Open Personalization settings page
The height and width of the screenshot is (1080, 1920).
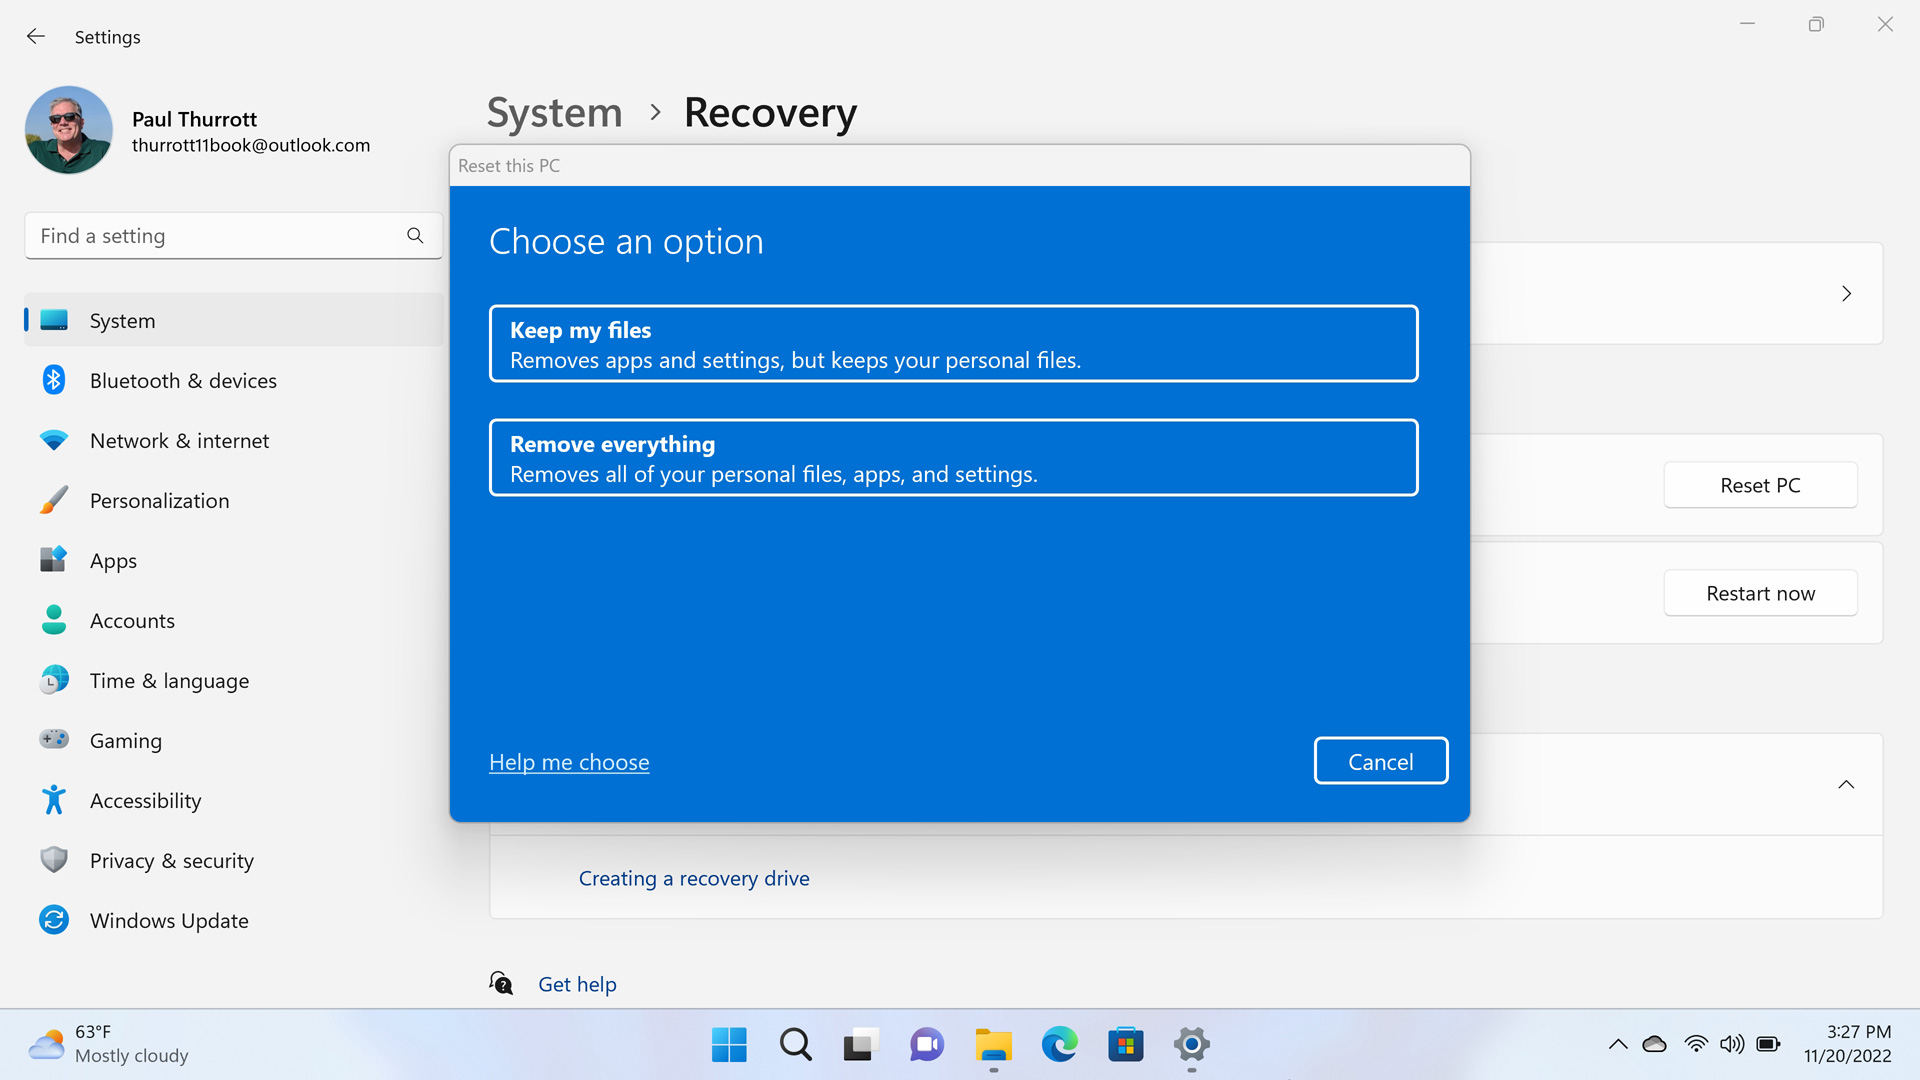[x=159, y=501]
